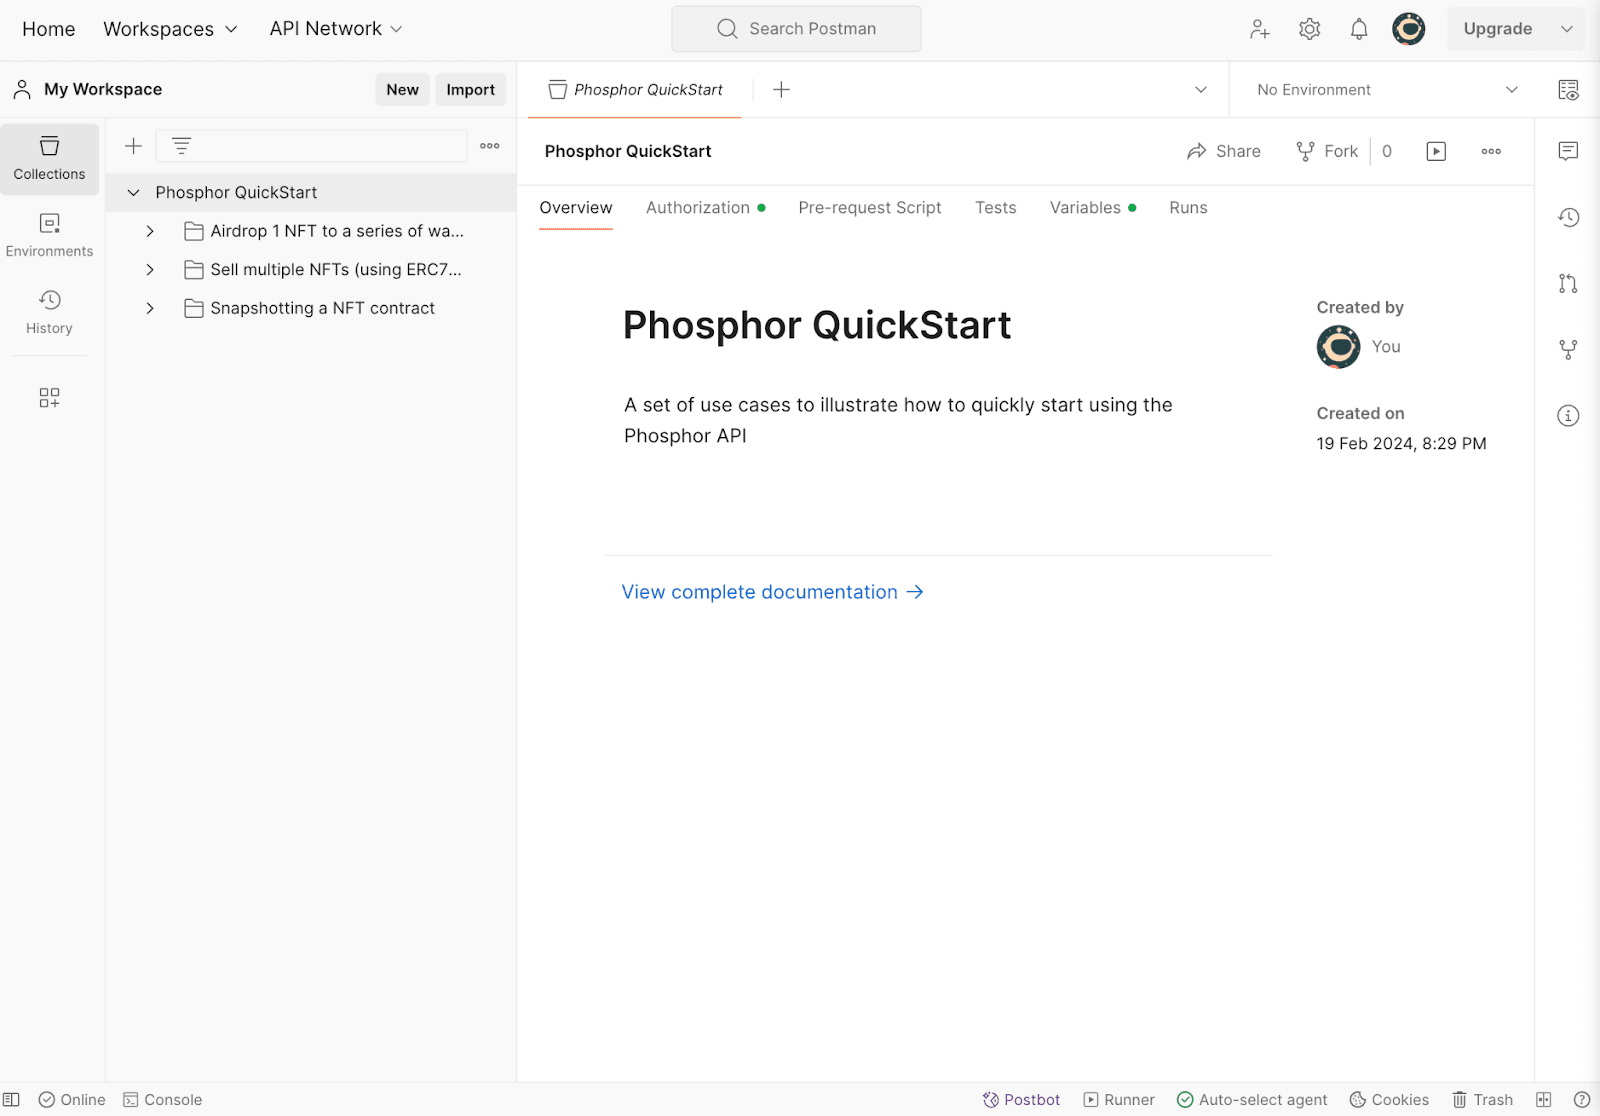The image size is (1600, 1116).
Task: Switch to the Runs tab
Action: pyautogui.click(x=1188, y=208)
